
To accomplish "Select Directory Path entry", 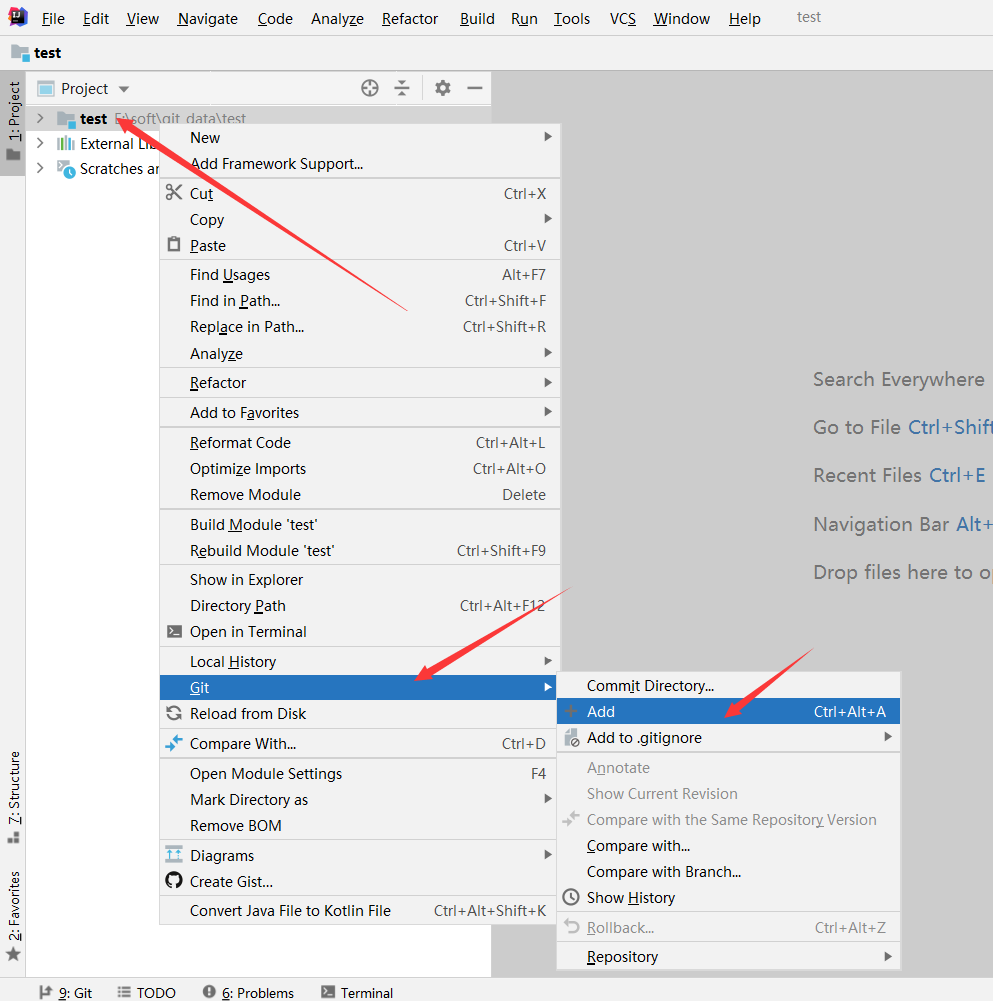I will [360, 606].
